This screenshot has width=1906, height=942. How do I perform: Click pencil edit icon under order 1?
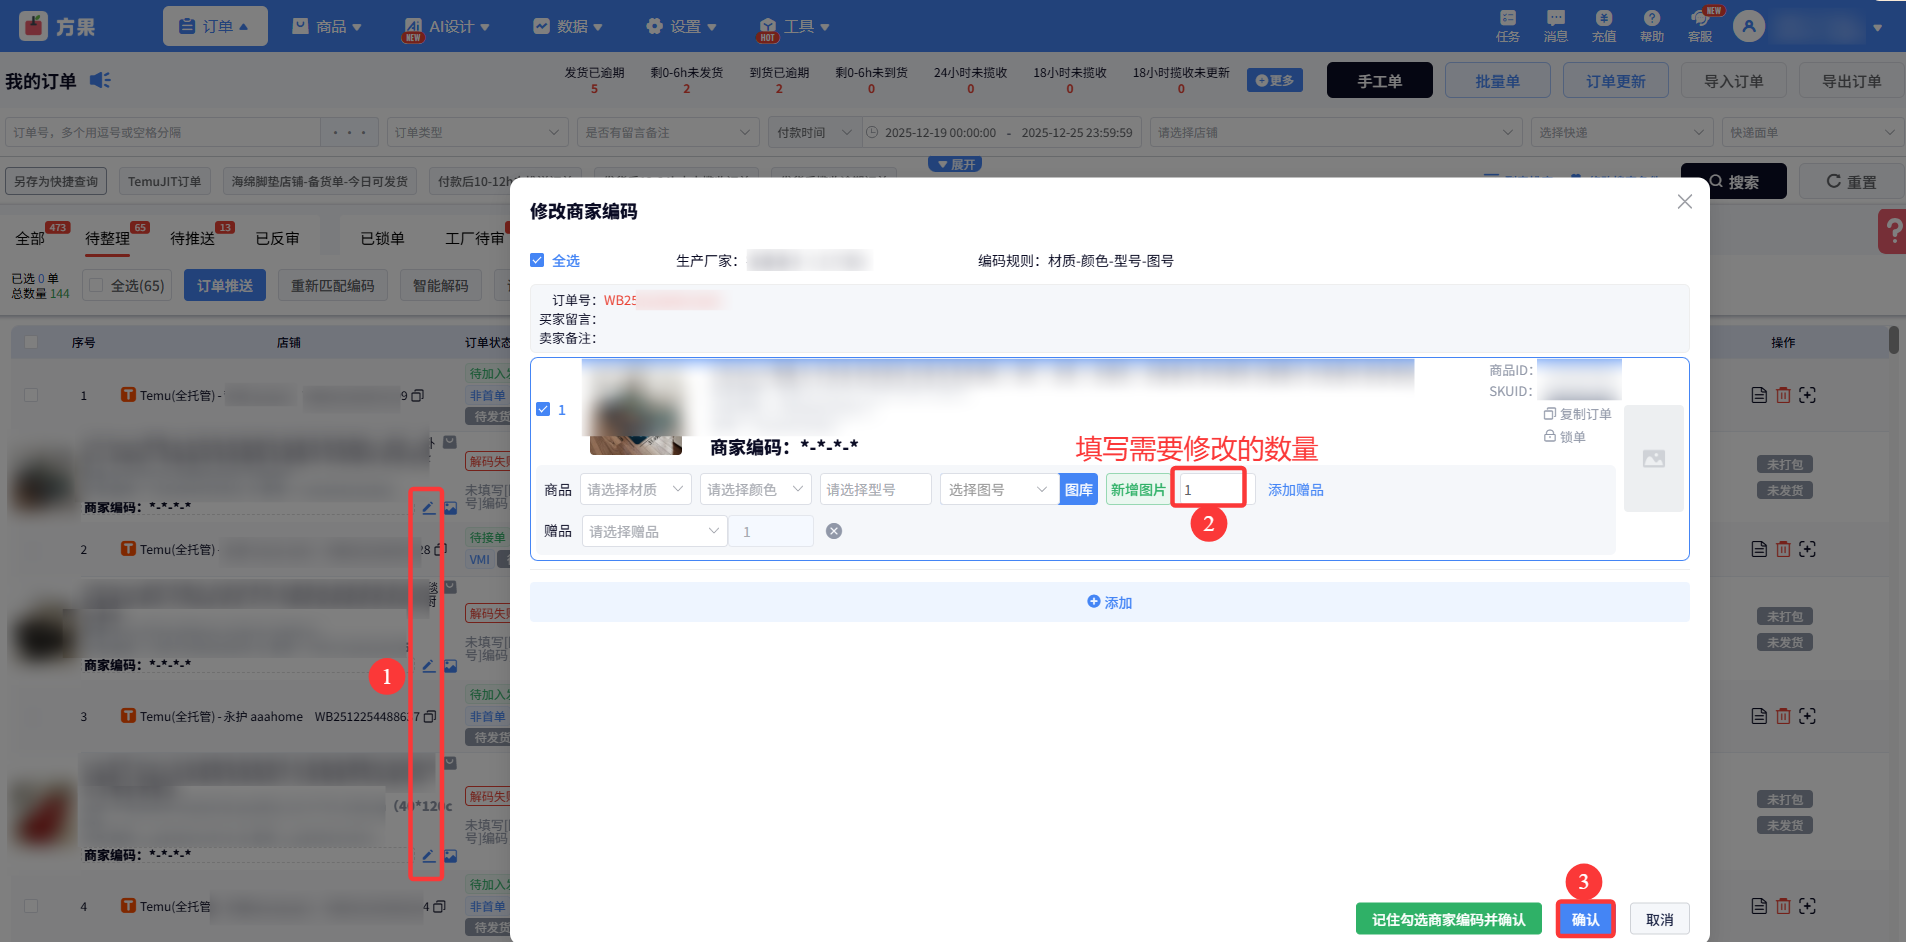pyautogui.click(x=428, y=507)
